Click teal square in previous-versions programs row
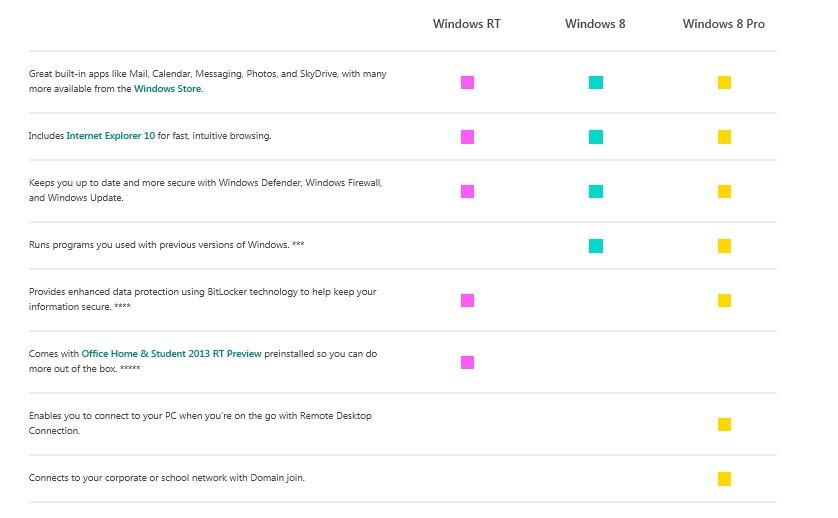This screenshot has height=518, width=838. [x=596, y=245]
